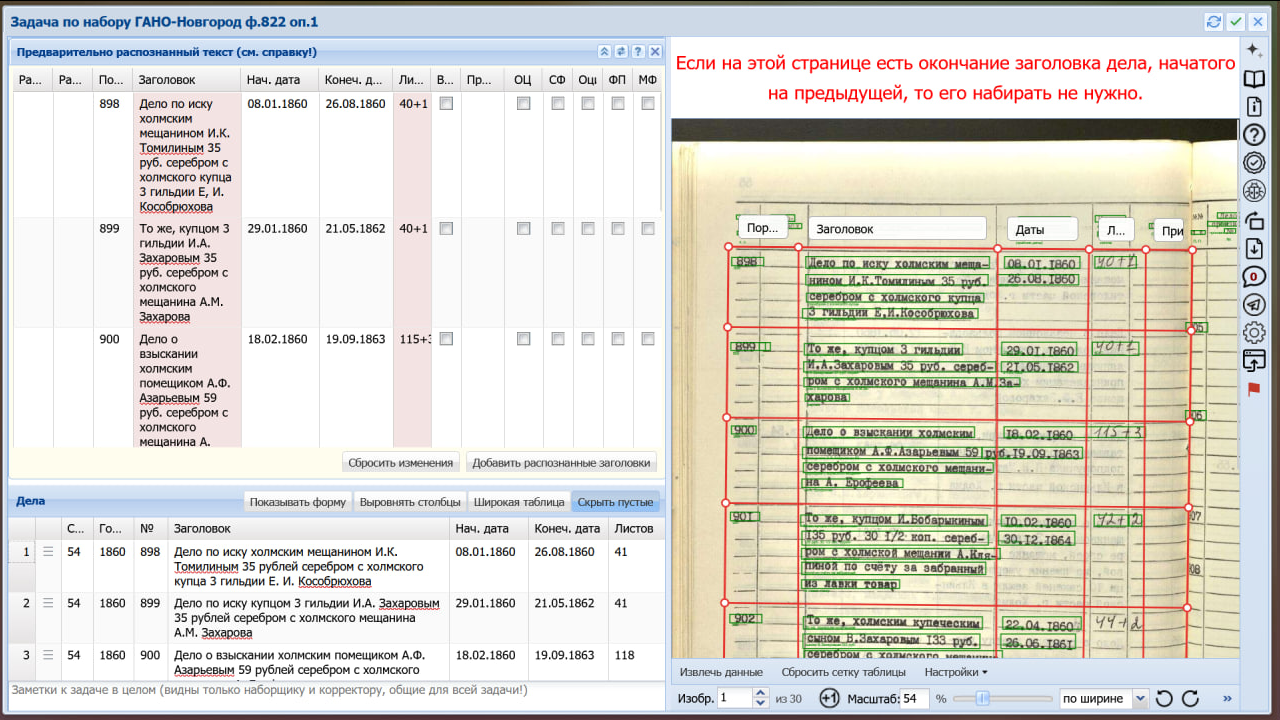
Task: Click the green checkmark complete-task icon
Action: pyautogui.click(x=1236, y=21)
